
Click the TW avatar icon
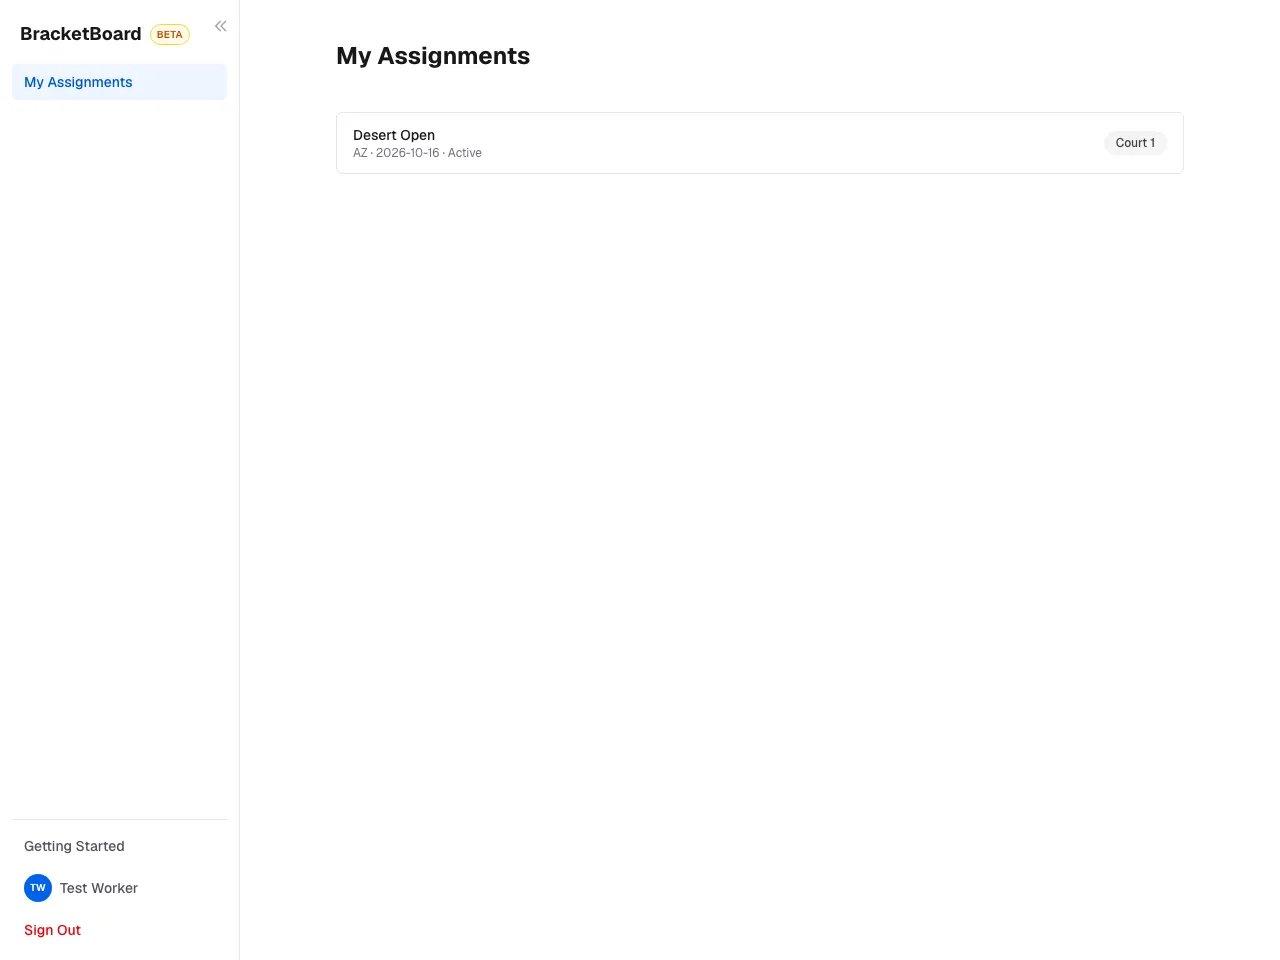38,888
